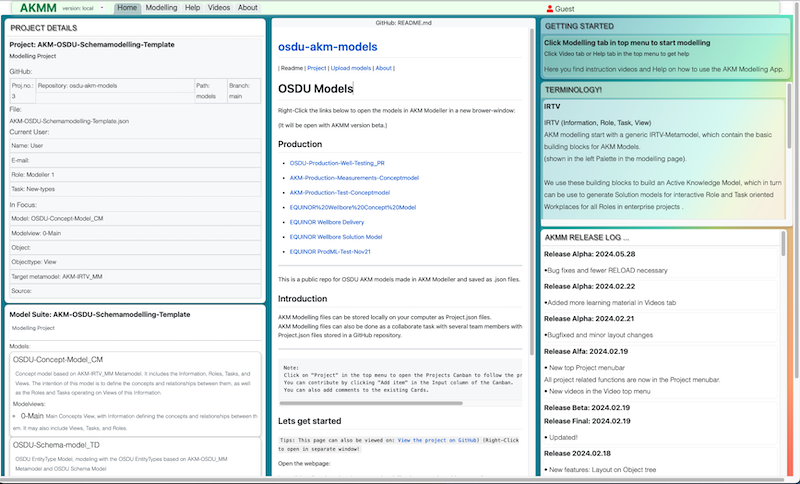Click the AKMM RELEASE LOG header
Screen dimensions: 800x484
pyautogui.click(x=587, y=238)
